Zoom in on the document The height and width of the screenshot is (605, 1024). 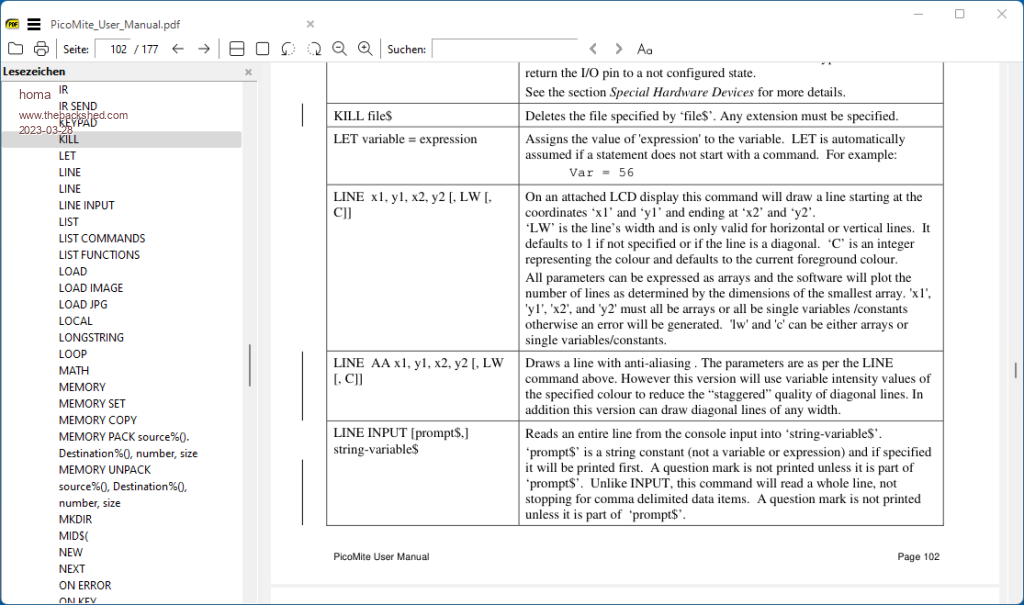[365, 48]
